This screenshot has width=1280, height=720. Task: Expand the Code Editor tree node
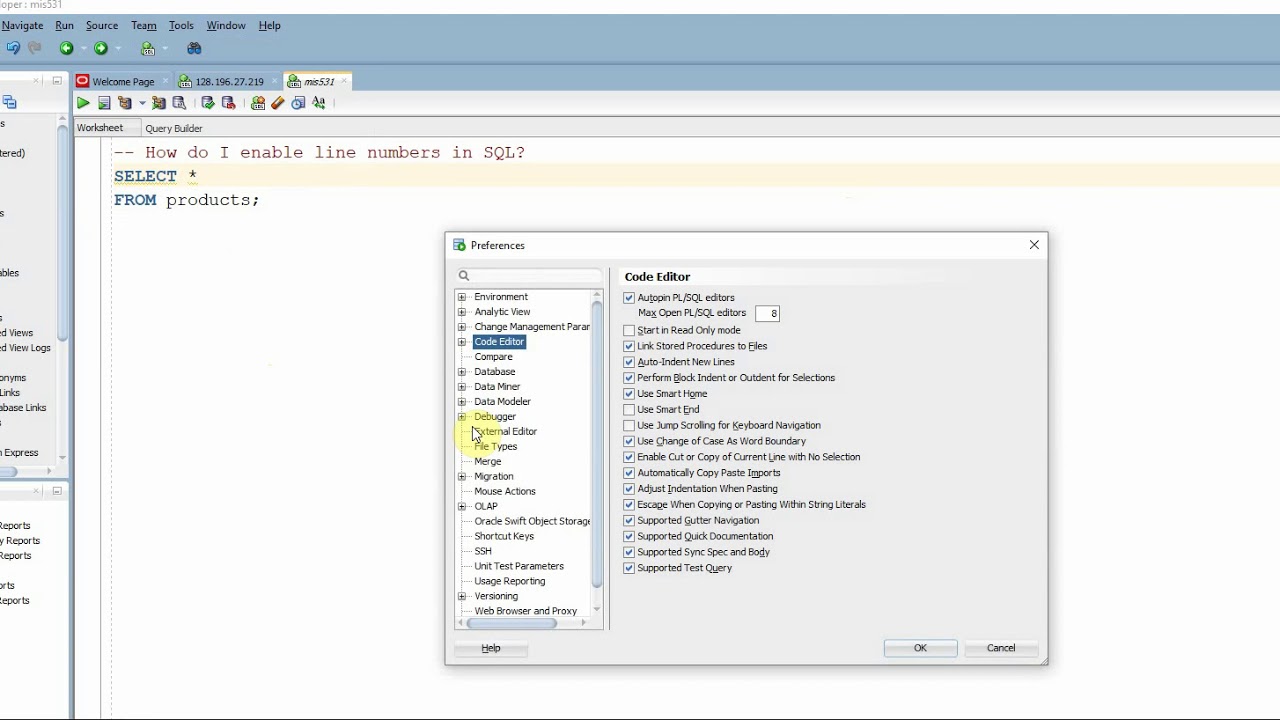point(462,342)
